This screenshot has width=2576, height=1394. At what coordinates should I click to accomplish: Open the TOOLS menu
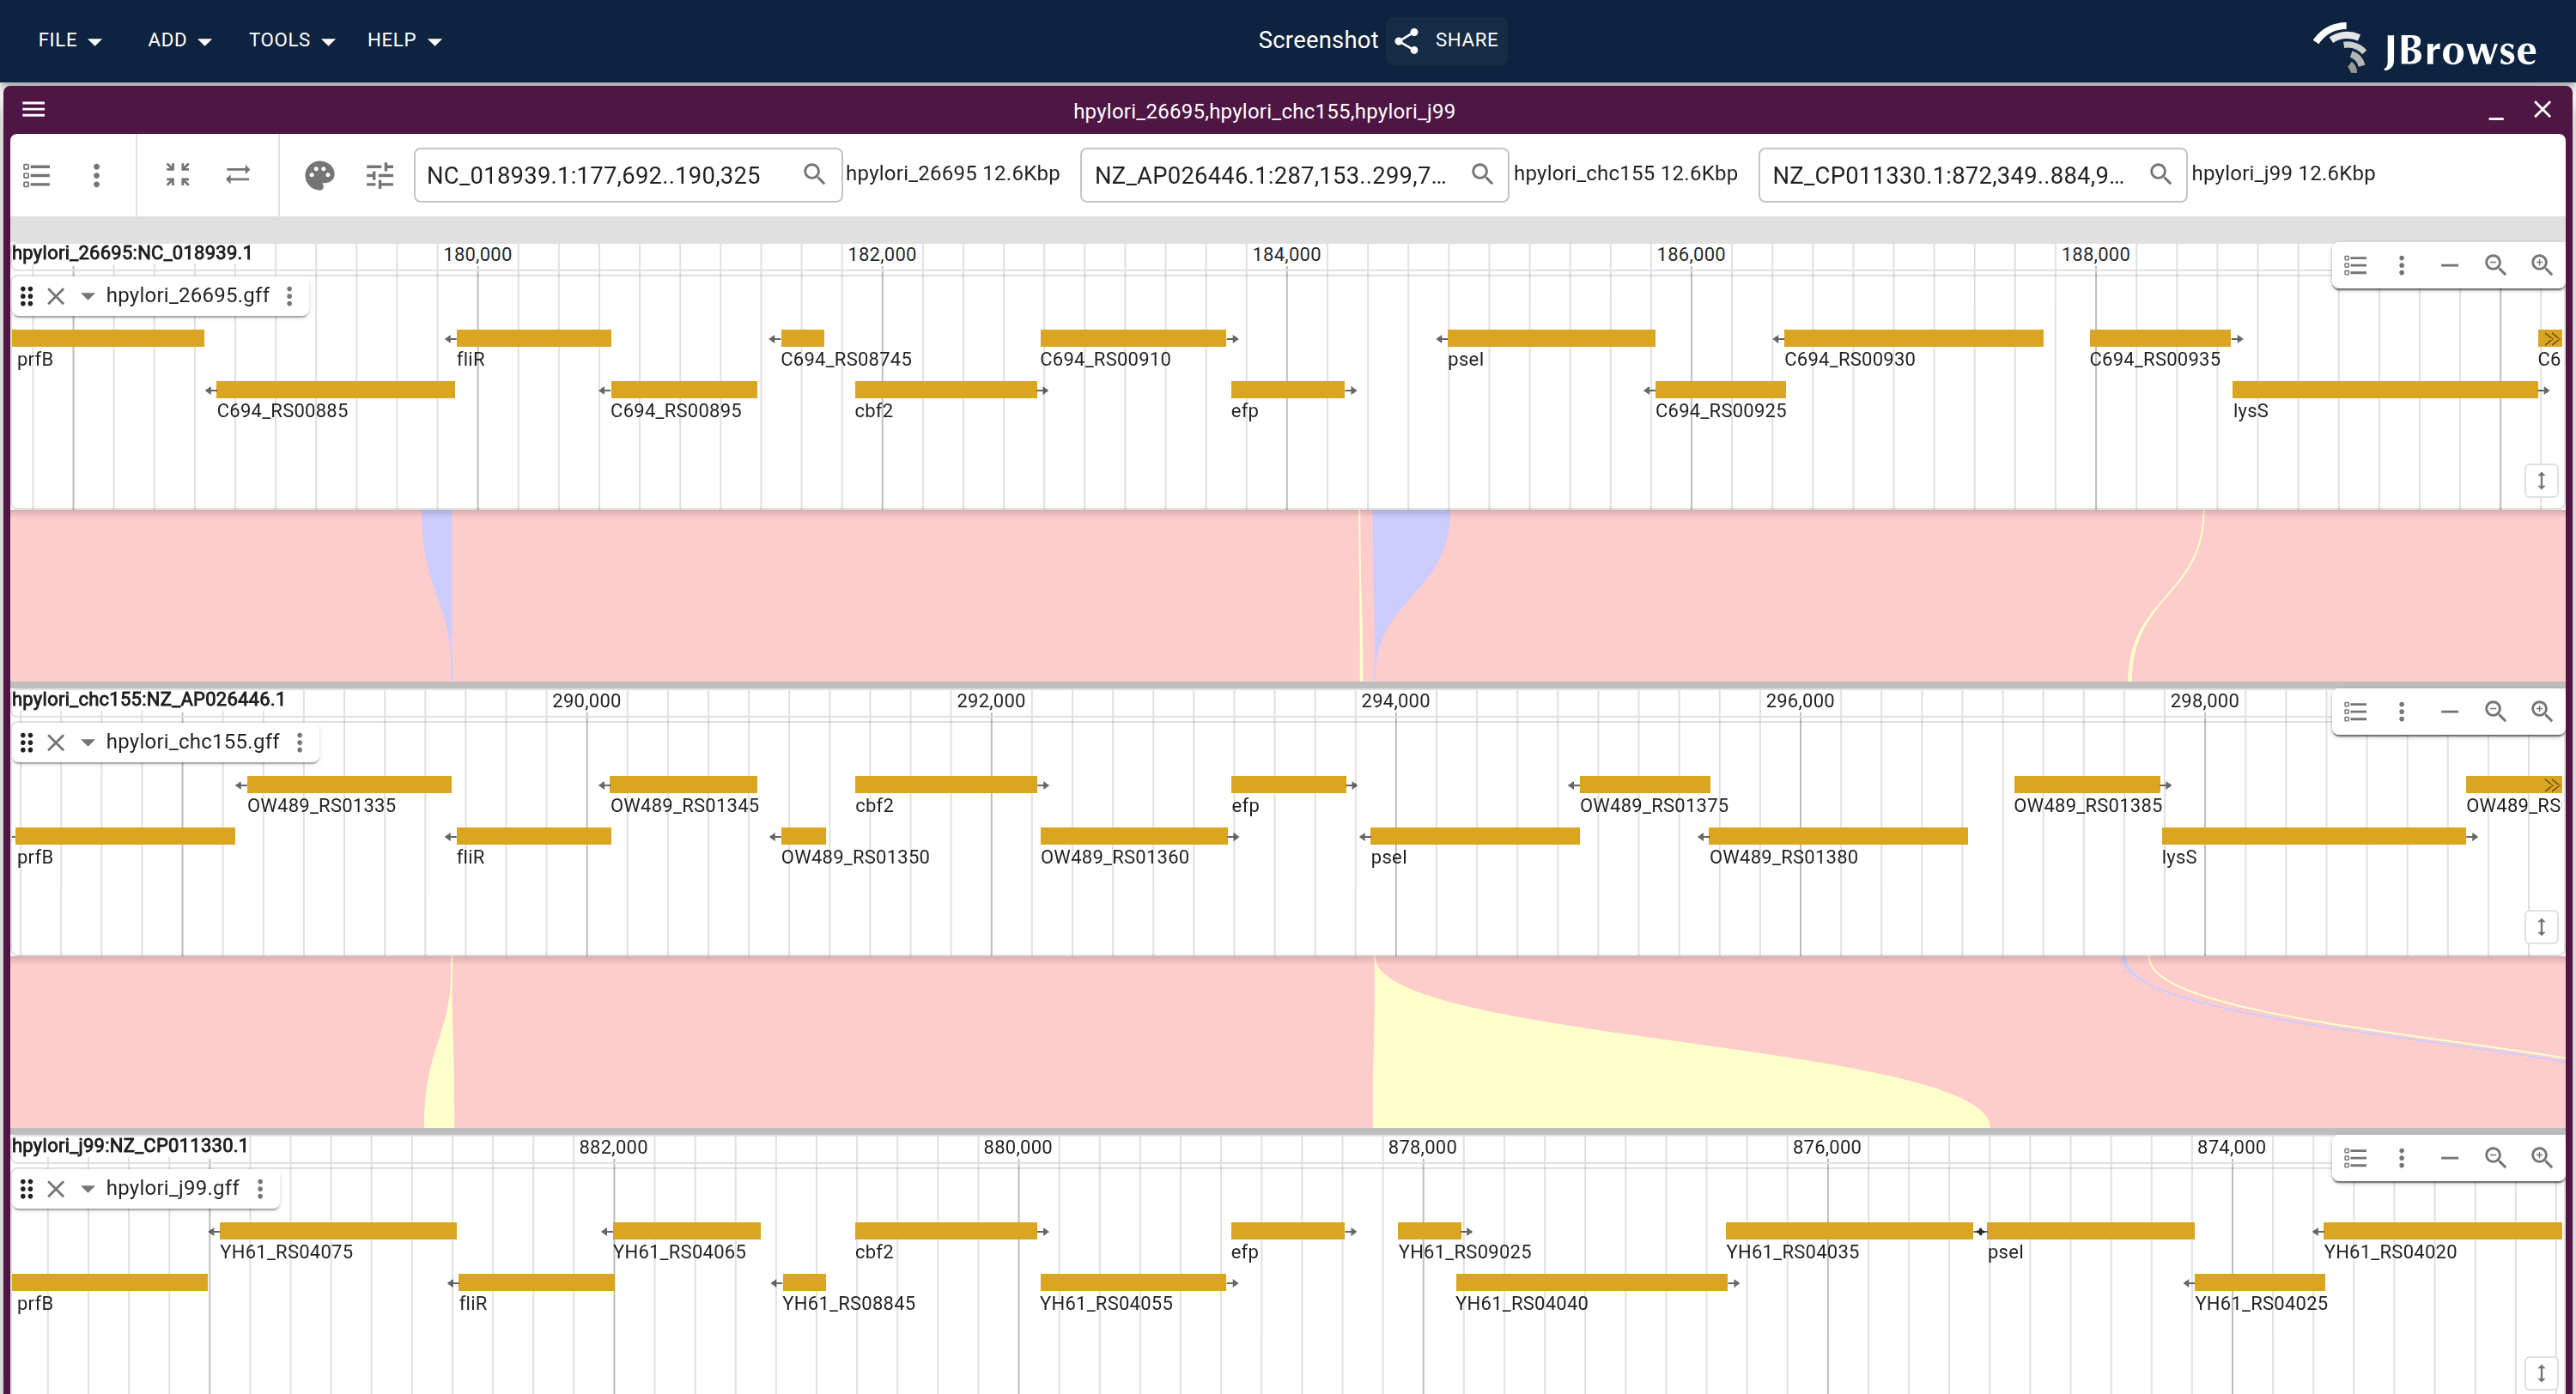[x=292, y=40]
